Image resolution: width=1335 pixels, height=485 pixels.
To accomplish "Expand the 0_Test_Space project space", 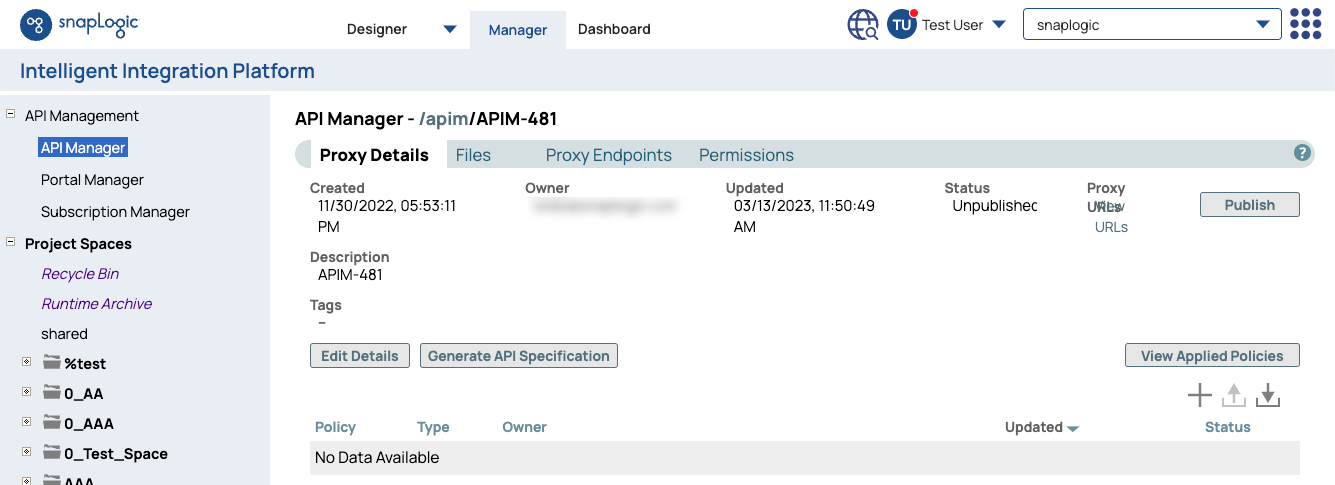I will point(27,453).
